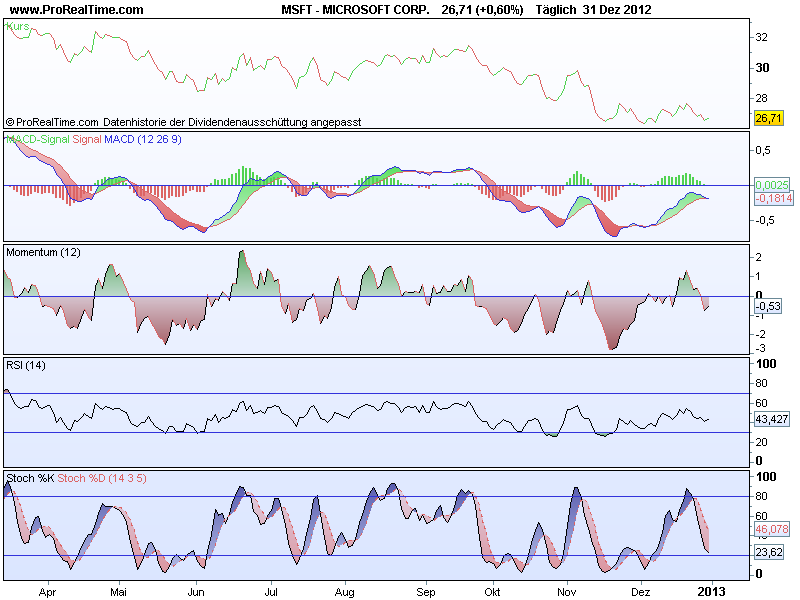800x600 pixels.
Task: Click the Apr month label on time axis
Action: (x=47, y=592)
